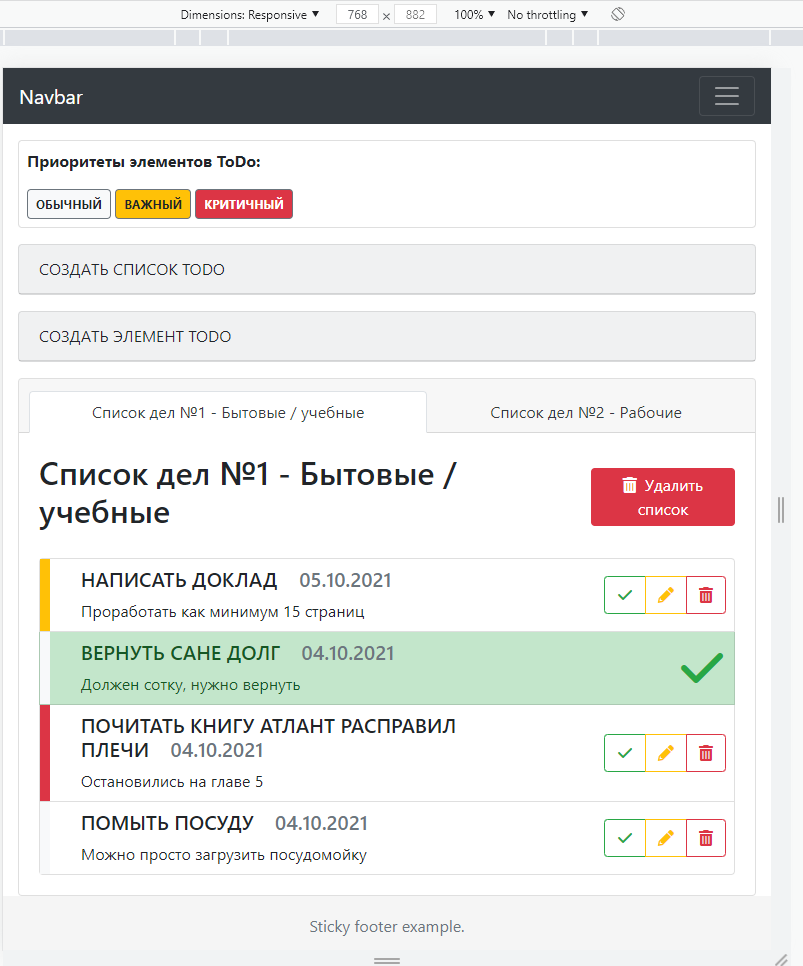Click the red Критичный priority swatch
The image size is (803, 966).
[x=243, y=203]
